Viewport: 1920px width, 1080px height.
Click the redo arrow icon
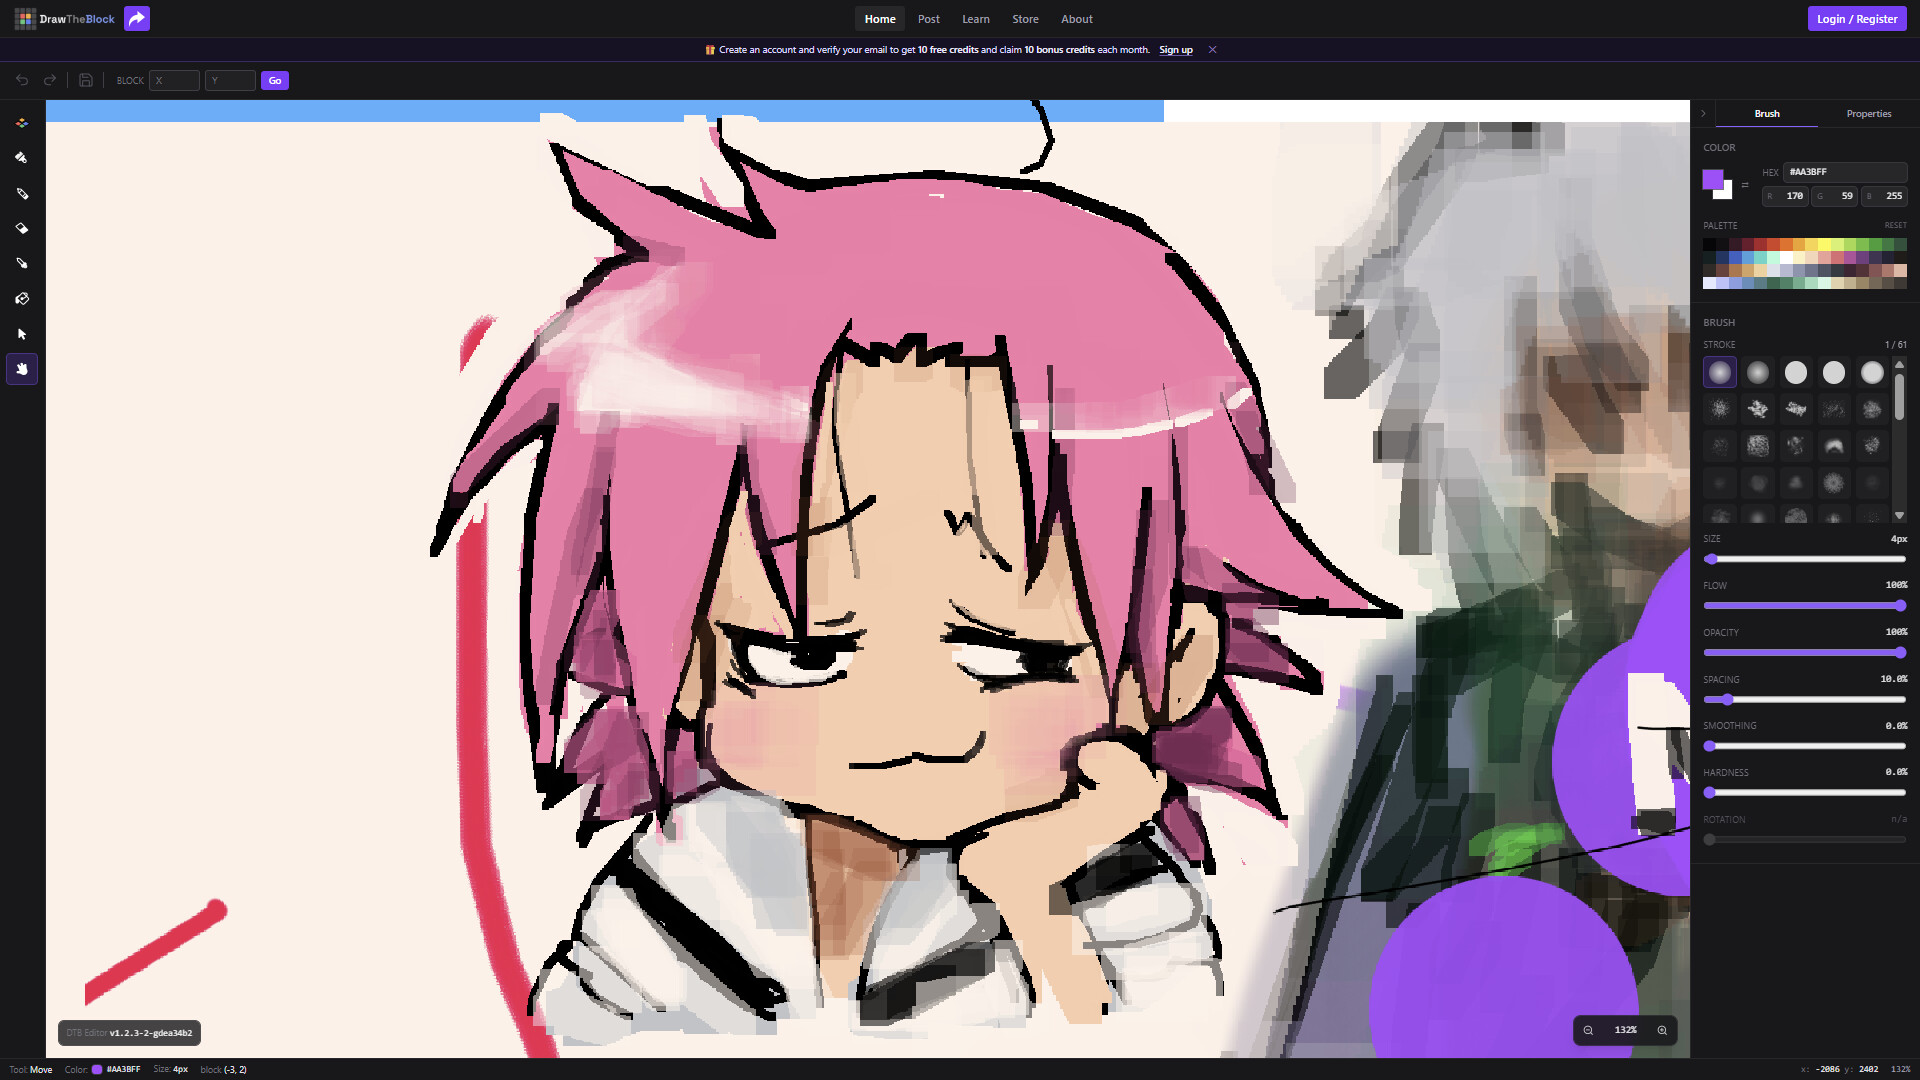click(x=50, y=80)
